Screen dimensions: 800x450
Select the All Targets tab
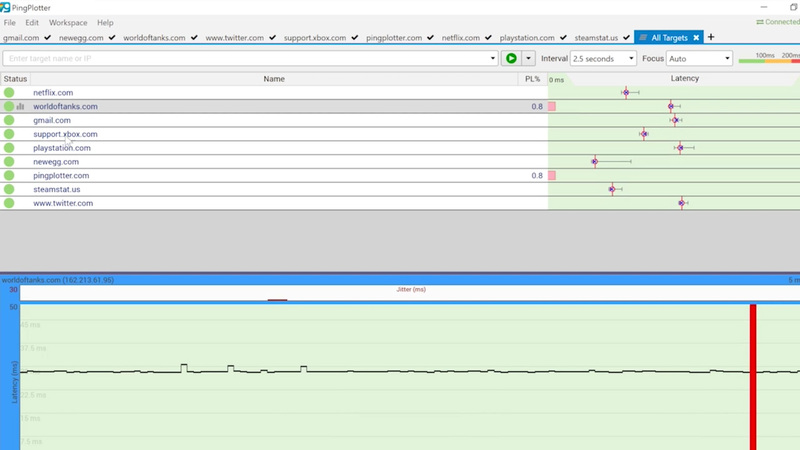[x=669, y=38]
